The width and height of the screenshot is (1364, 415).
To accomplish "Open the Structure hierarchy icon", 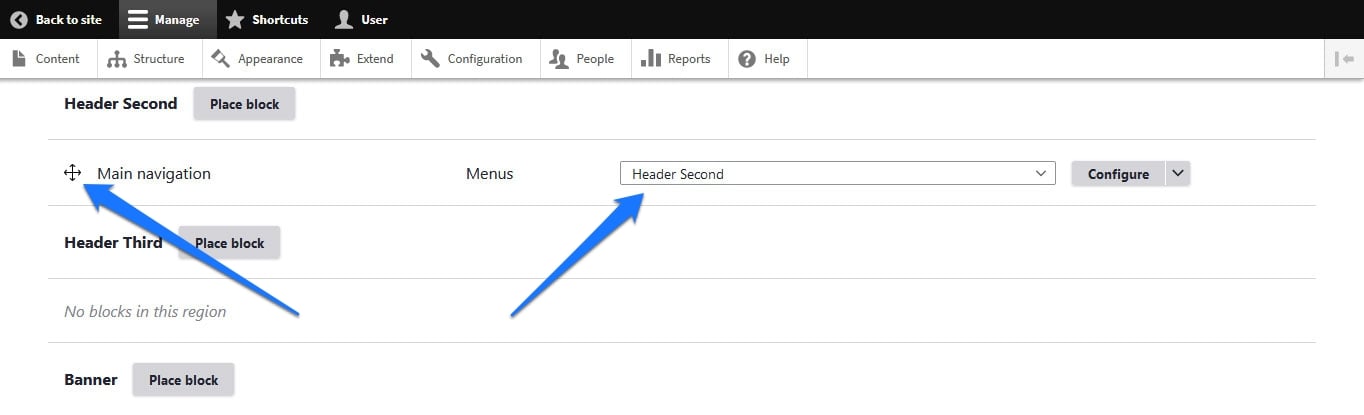I will (x=117, y=59).
